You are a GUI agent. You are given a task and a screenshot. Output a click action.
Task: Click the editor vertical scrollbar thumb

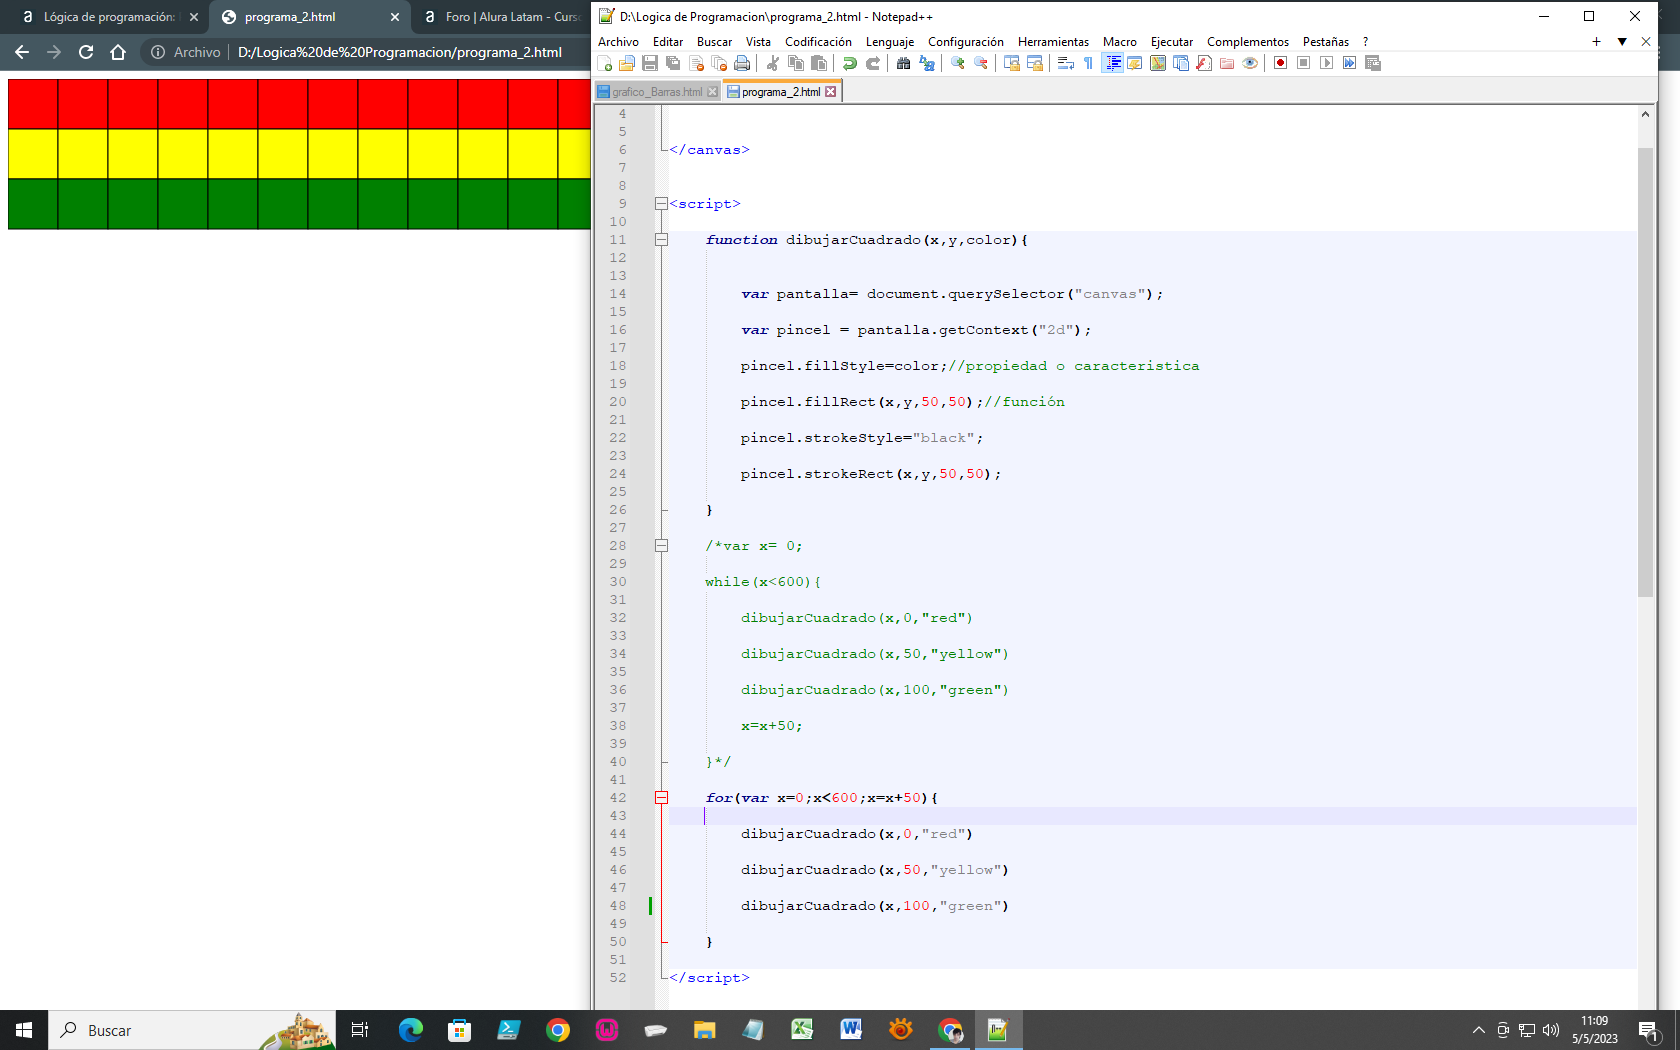(x=1645, y=372)
